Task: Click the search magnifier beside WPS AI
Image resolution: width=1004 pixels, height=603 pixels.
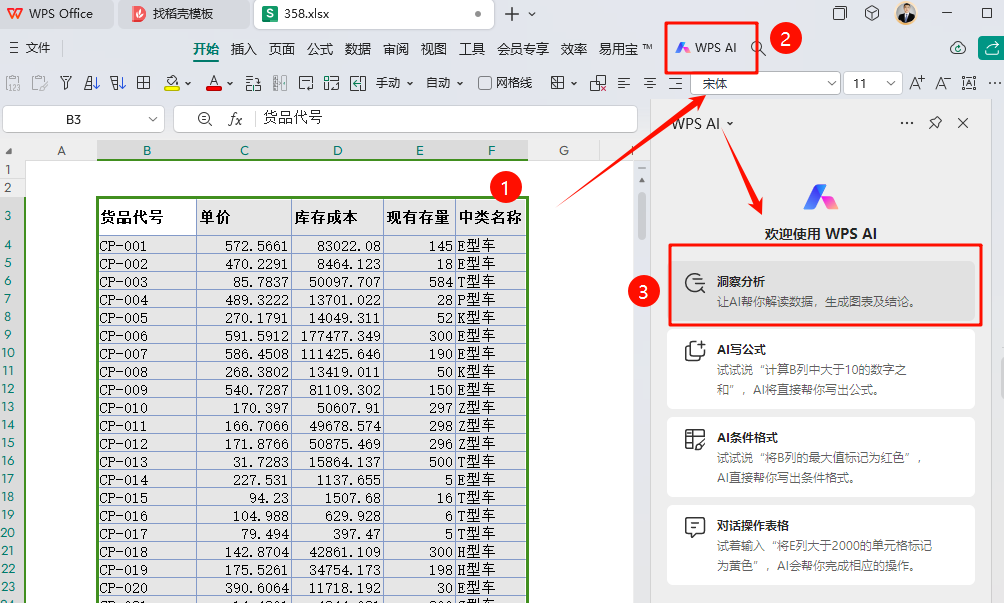Action: click(x=758, y=49)
